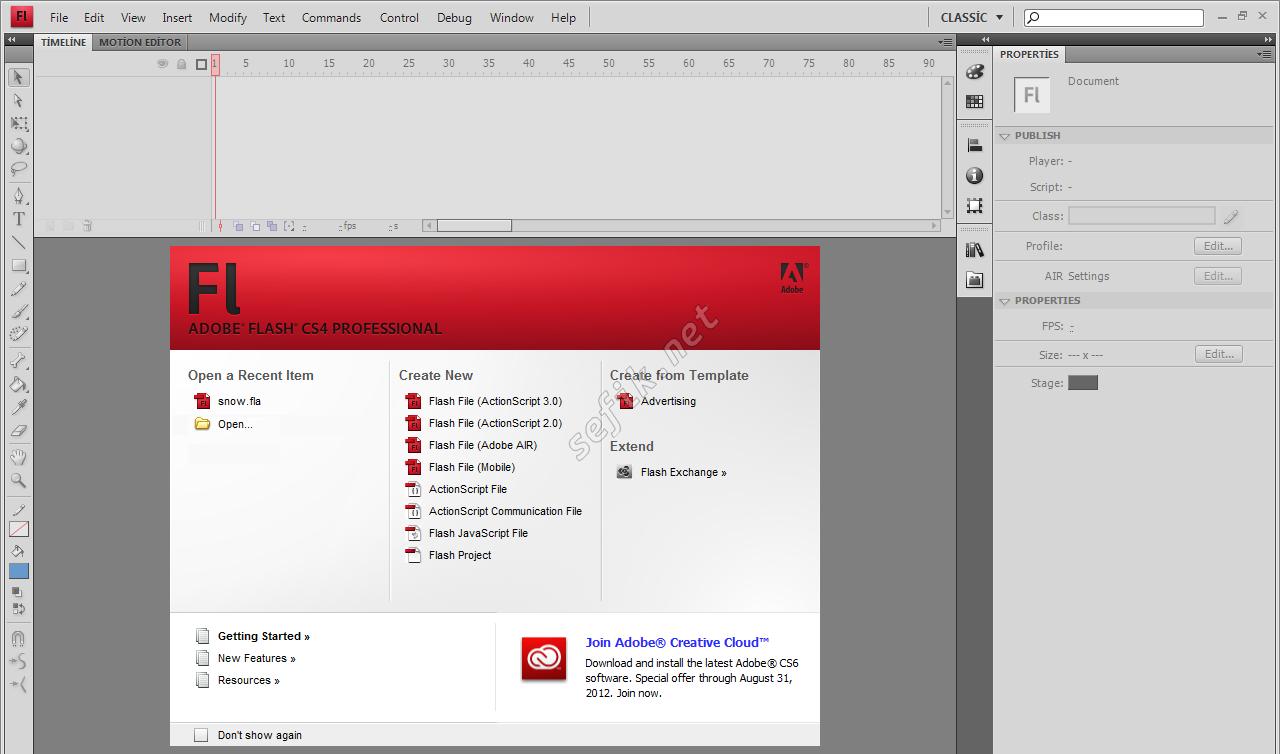This screenshot has height=754, width=1280.
Task: Check the Don't show again box
Action: (x=201, y=735)
